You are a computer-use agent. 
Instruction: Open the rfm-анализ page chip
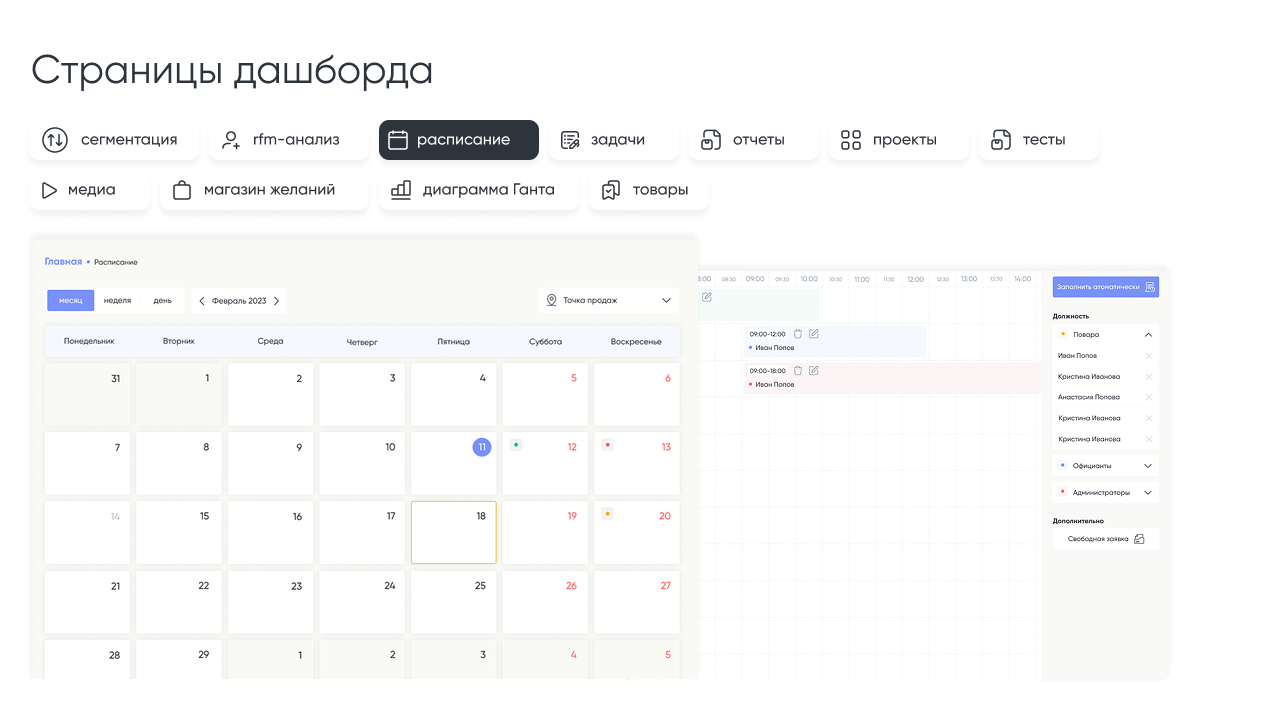pos(289,140)
